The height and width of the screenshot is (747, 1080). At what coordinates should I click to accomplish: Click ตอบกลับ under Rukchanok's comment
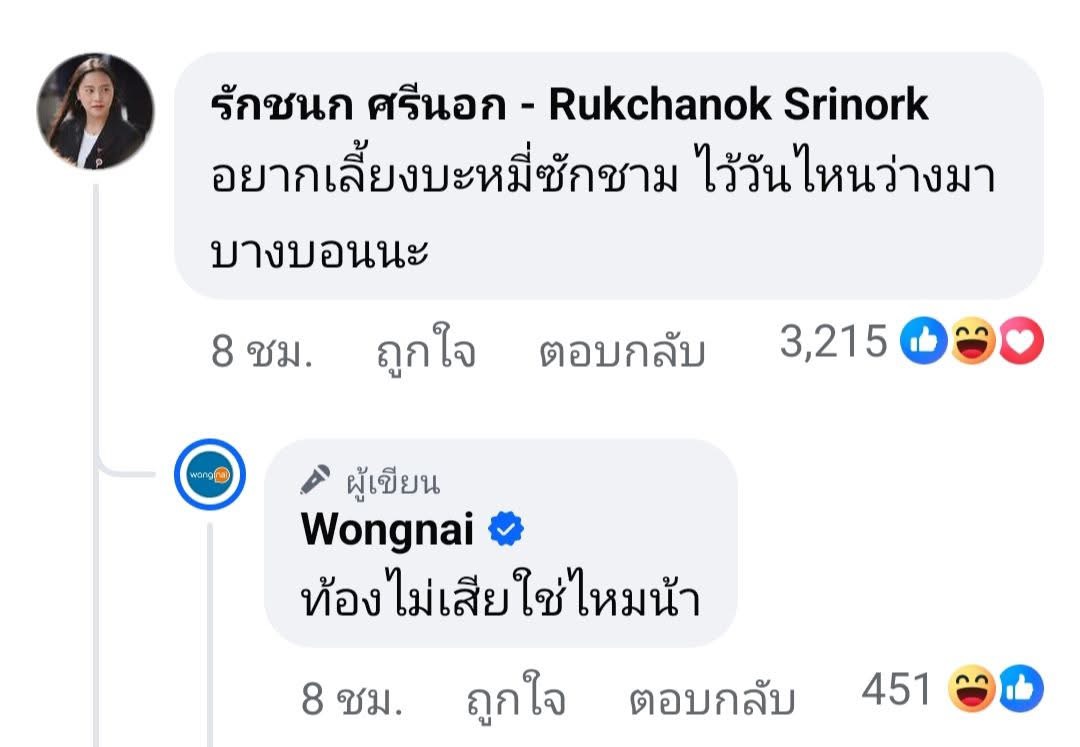(622, 352)
